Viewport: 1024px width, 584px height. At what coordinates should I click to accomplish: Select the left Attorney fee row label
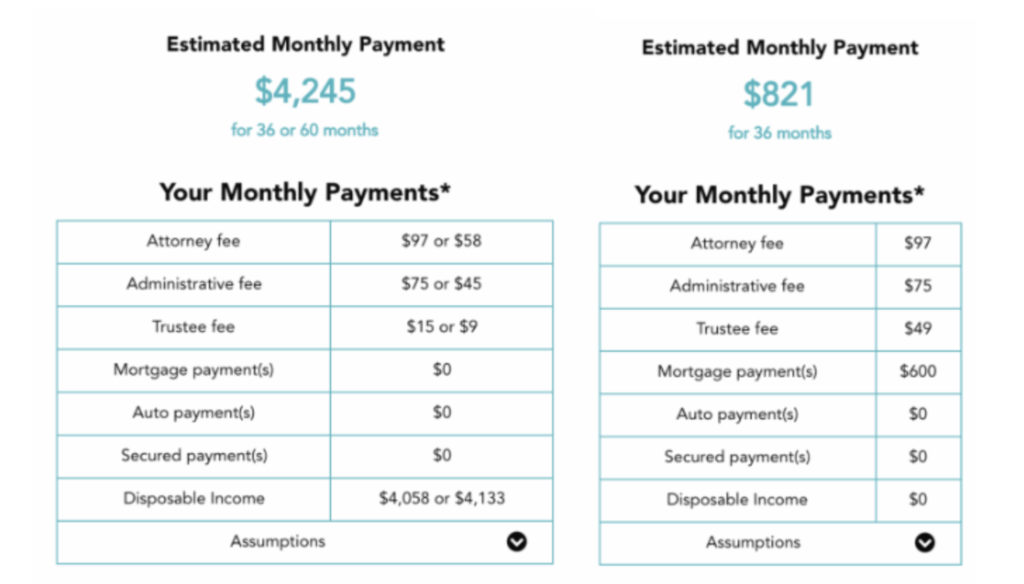(193, 241)
